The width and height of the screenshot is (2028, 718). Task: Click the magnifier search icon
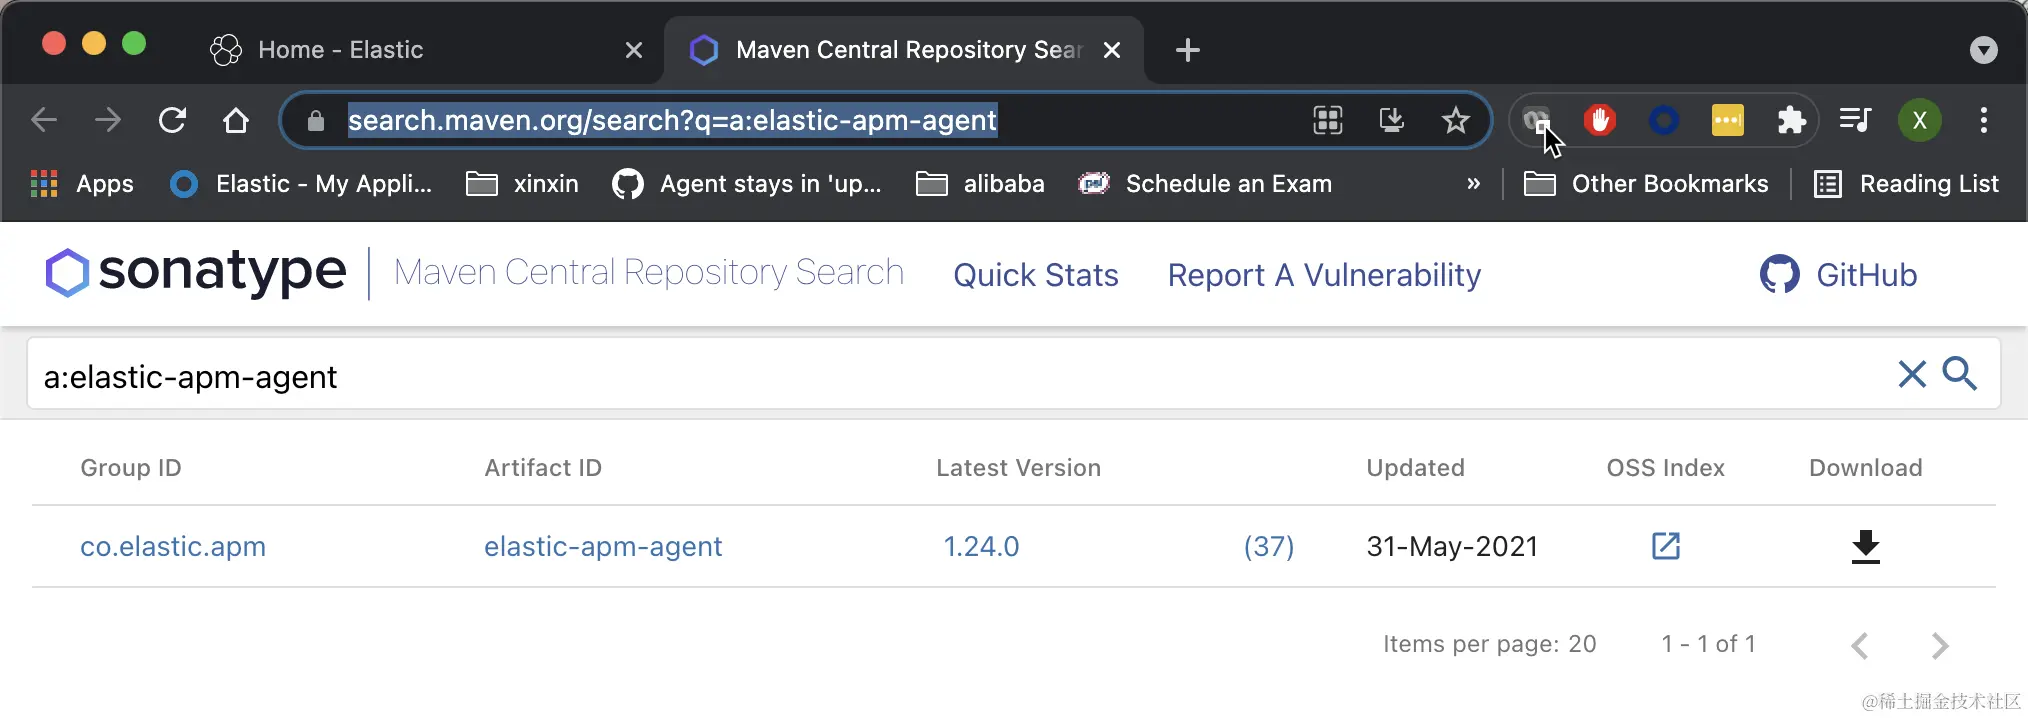1960,374
